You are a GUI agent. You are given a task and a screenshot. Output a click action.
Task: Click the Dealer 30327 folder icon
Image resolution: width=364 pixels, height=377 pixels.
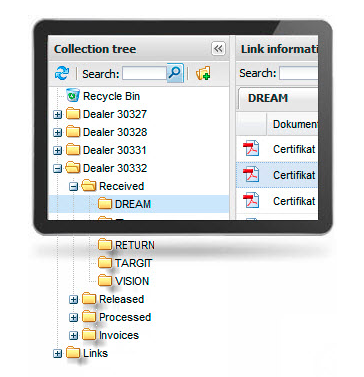pos(73,114)
